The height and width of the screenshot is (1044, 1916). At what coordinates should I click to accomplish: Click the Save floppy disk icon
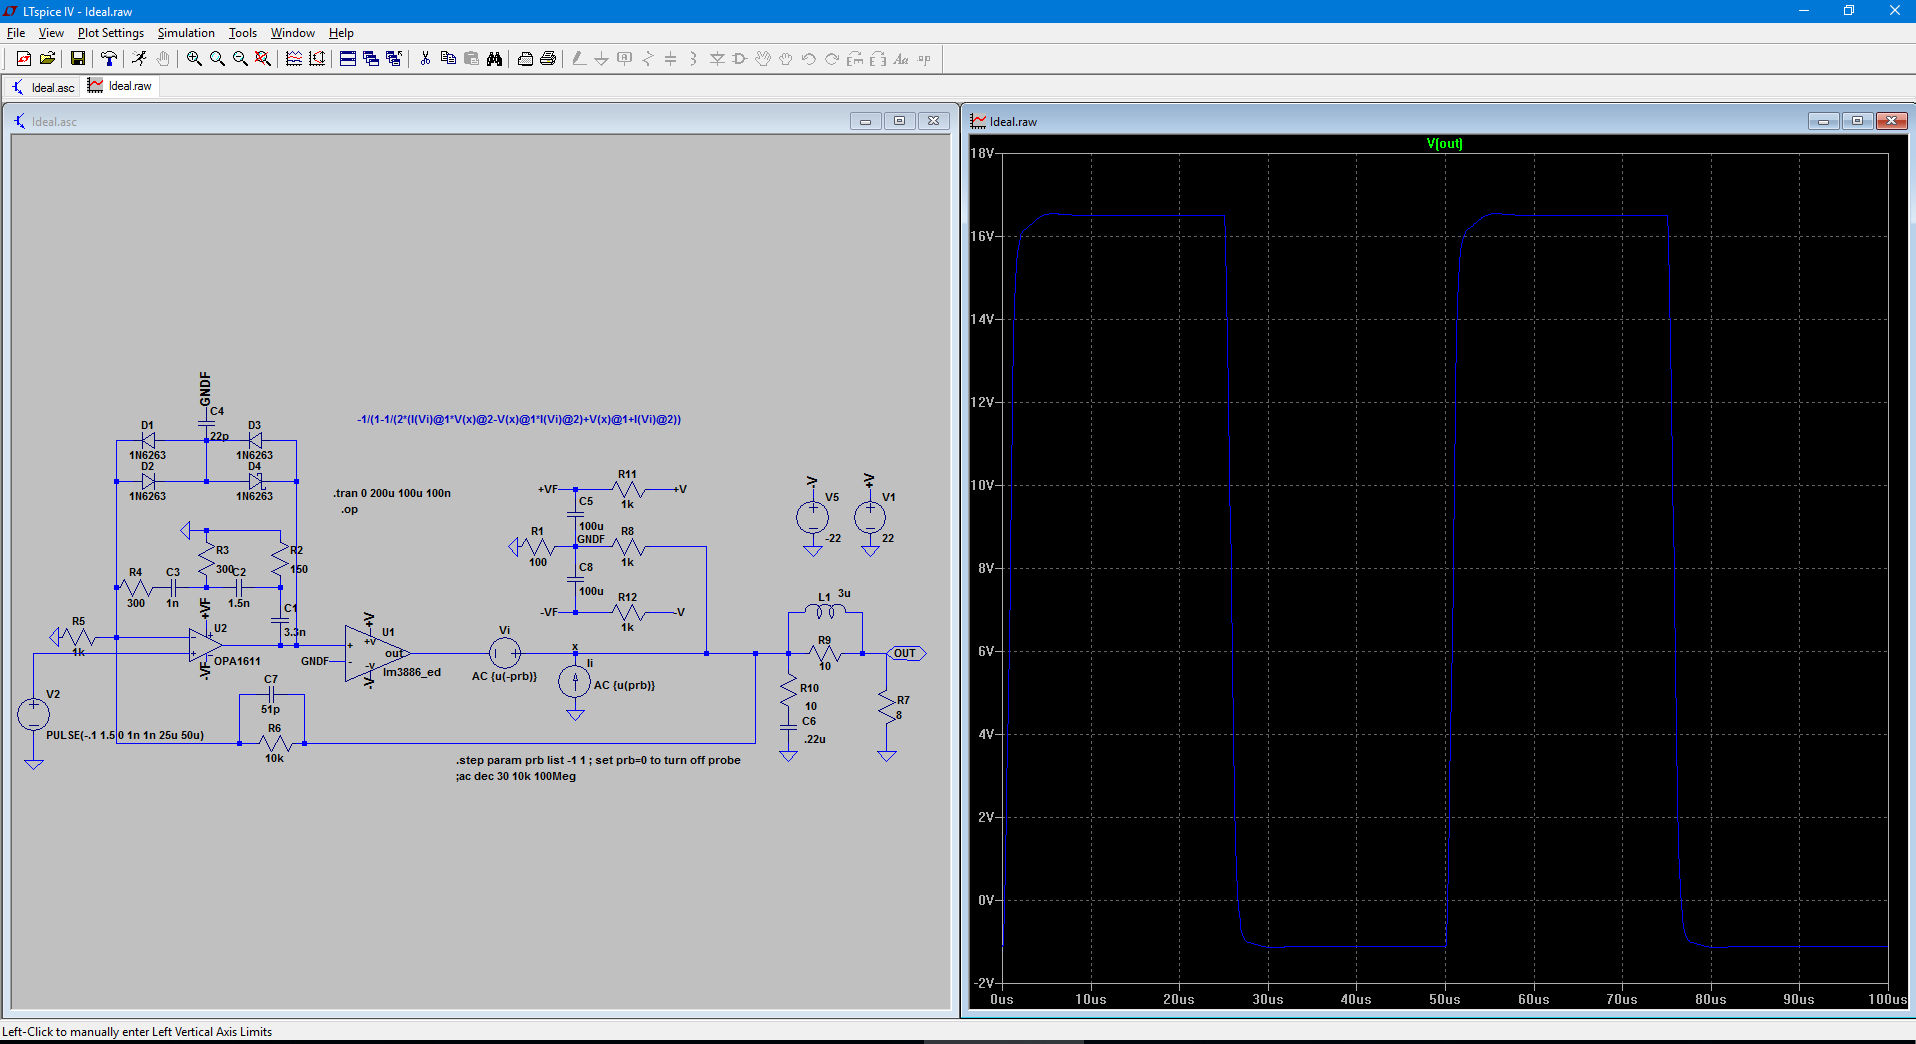[x=77, y=59]
